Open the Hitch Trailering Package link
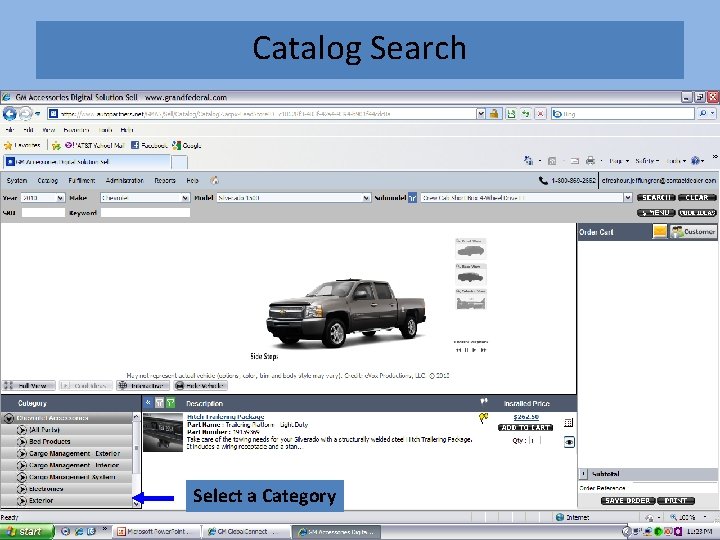Image resolution: width=720 pixels, height=540 pixels. coord(225,416)
